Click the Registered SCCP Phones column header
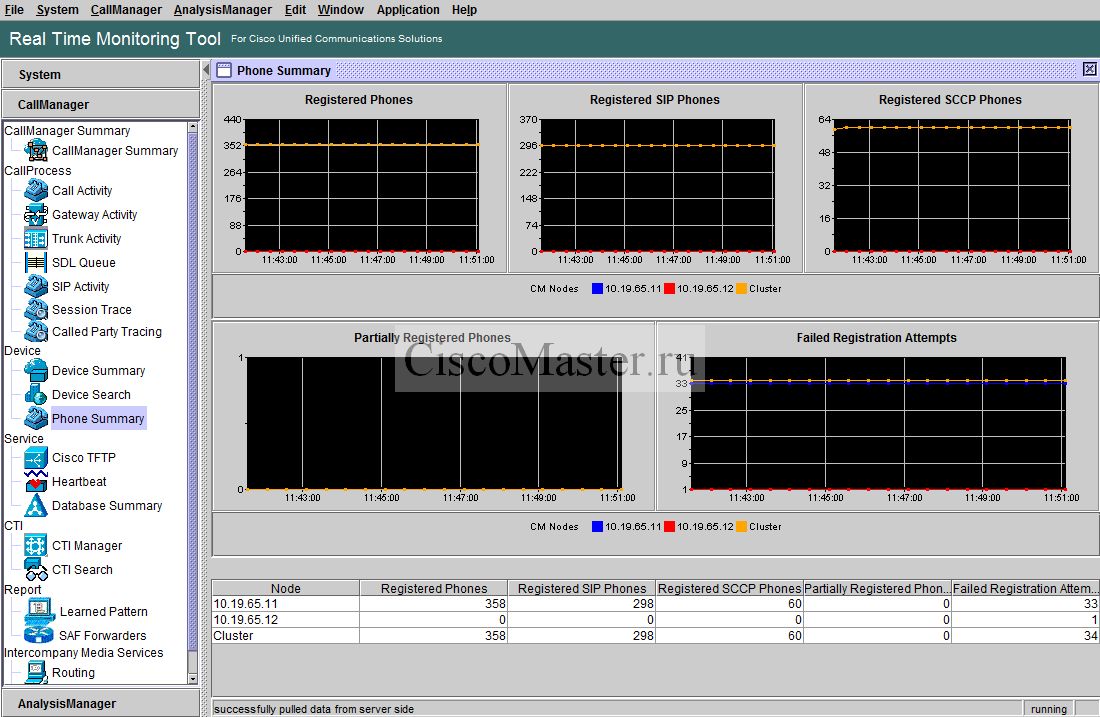This screenshot has width=1100, height=717. tap(730, 588)
